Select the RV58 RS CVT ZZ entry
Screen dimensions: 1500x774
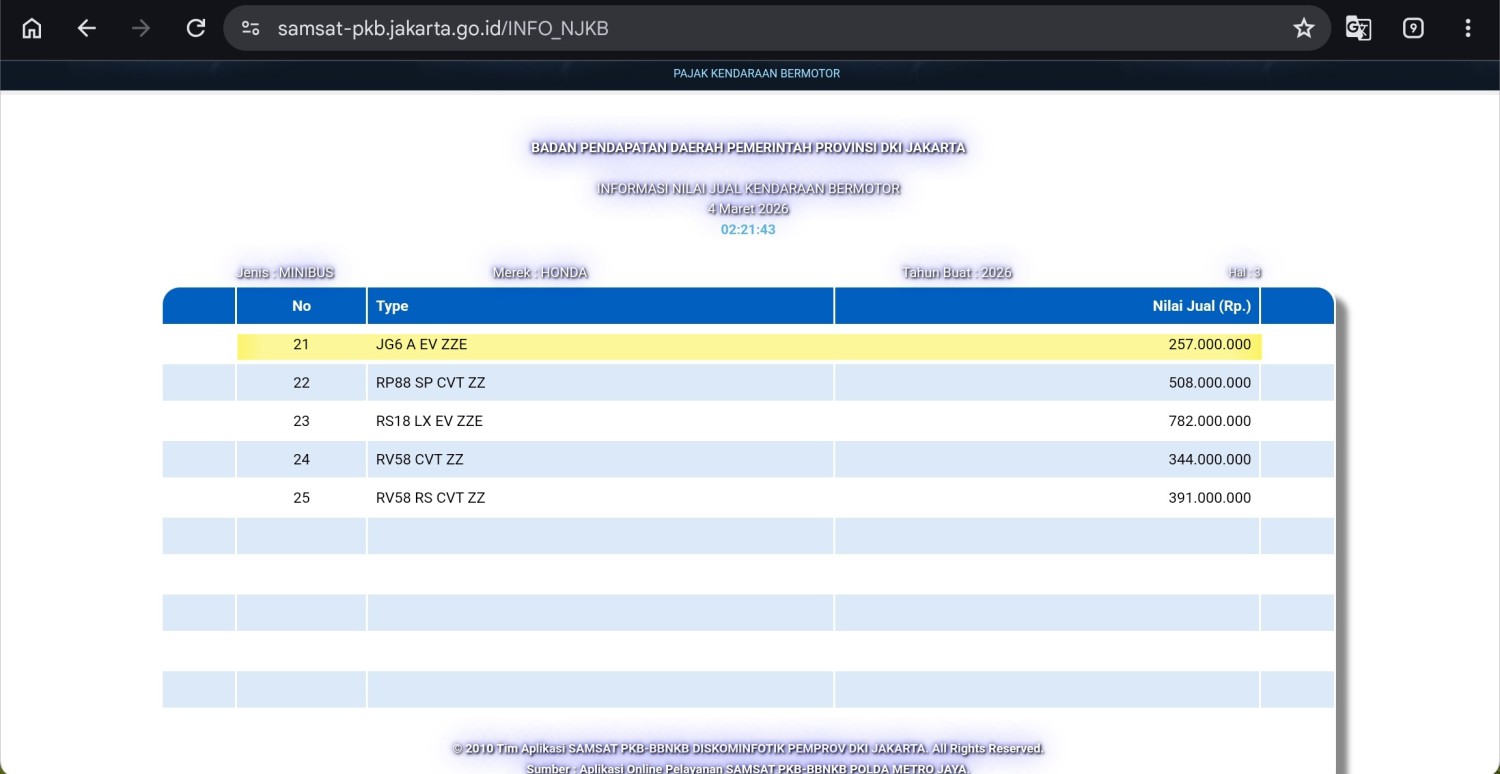pyautogui.click(x=430, y=498)
